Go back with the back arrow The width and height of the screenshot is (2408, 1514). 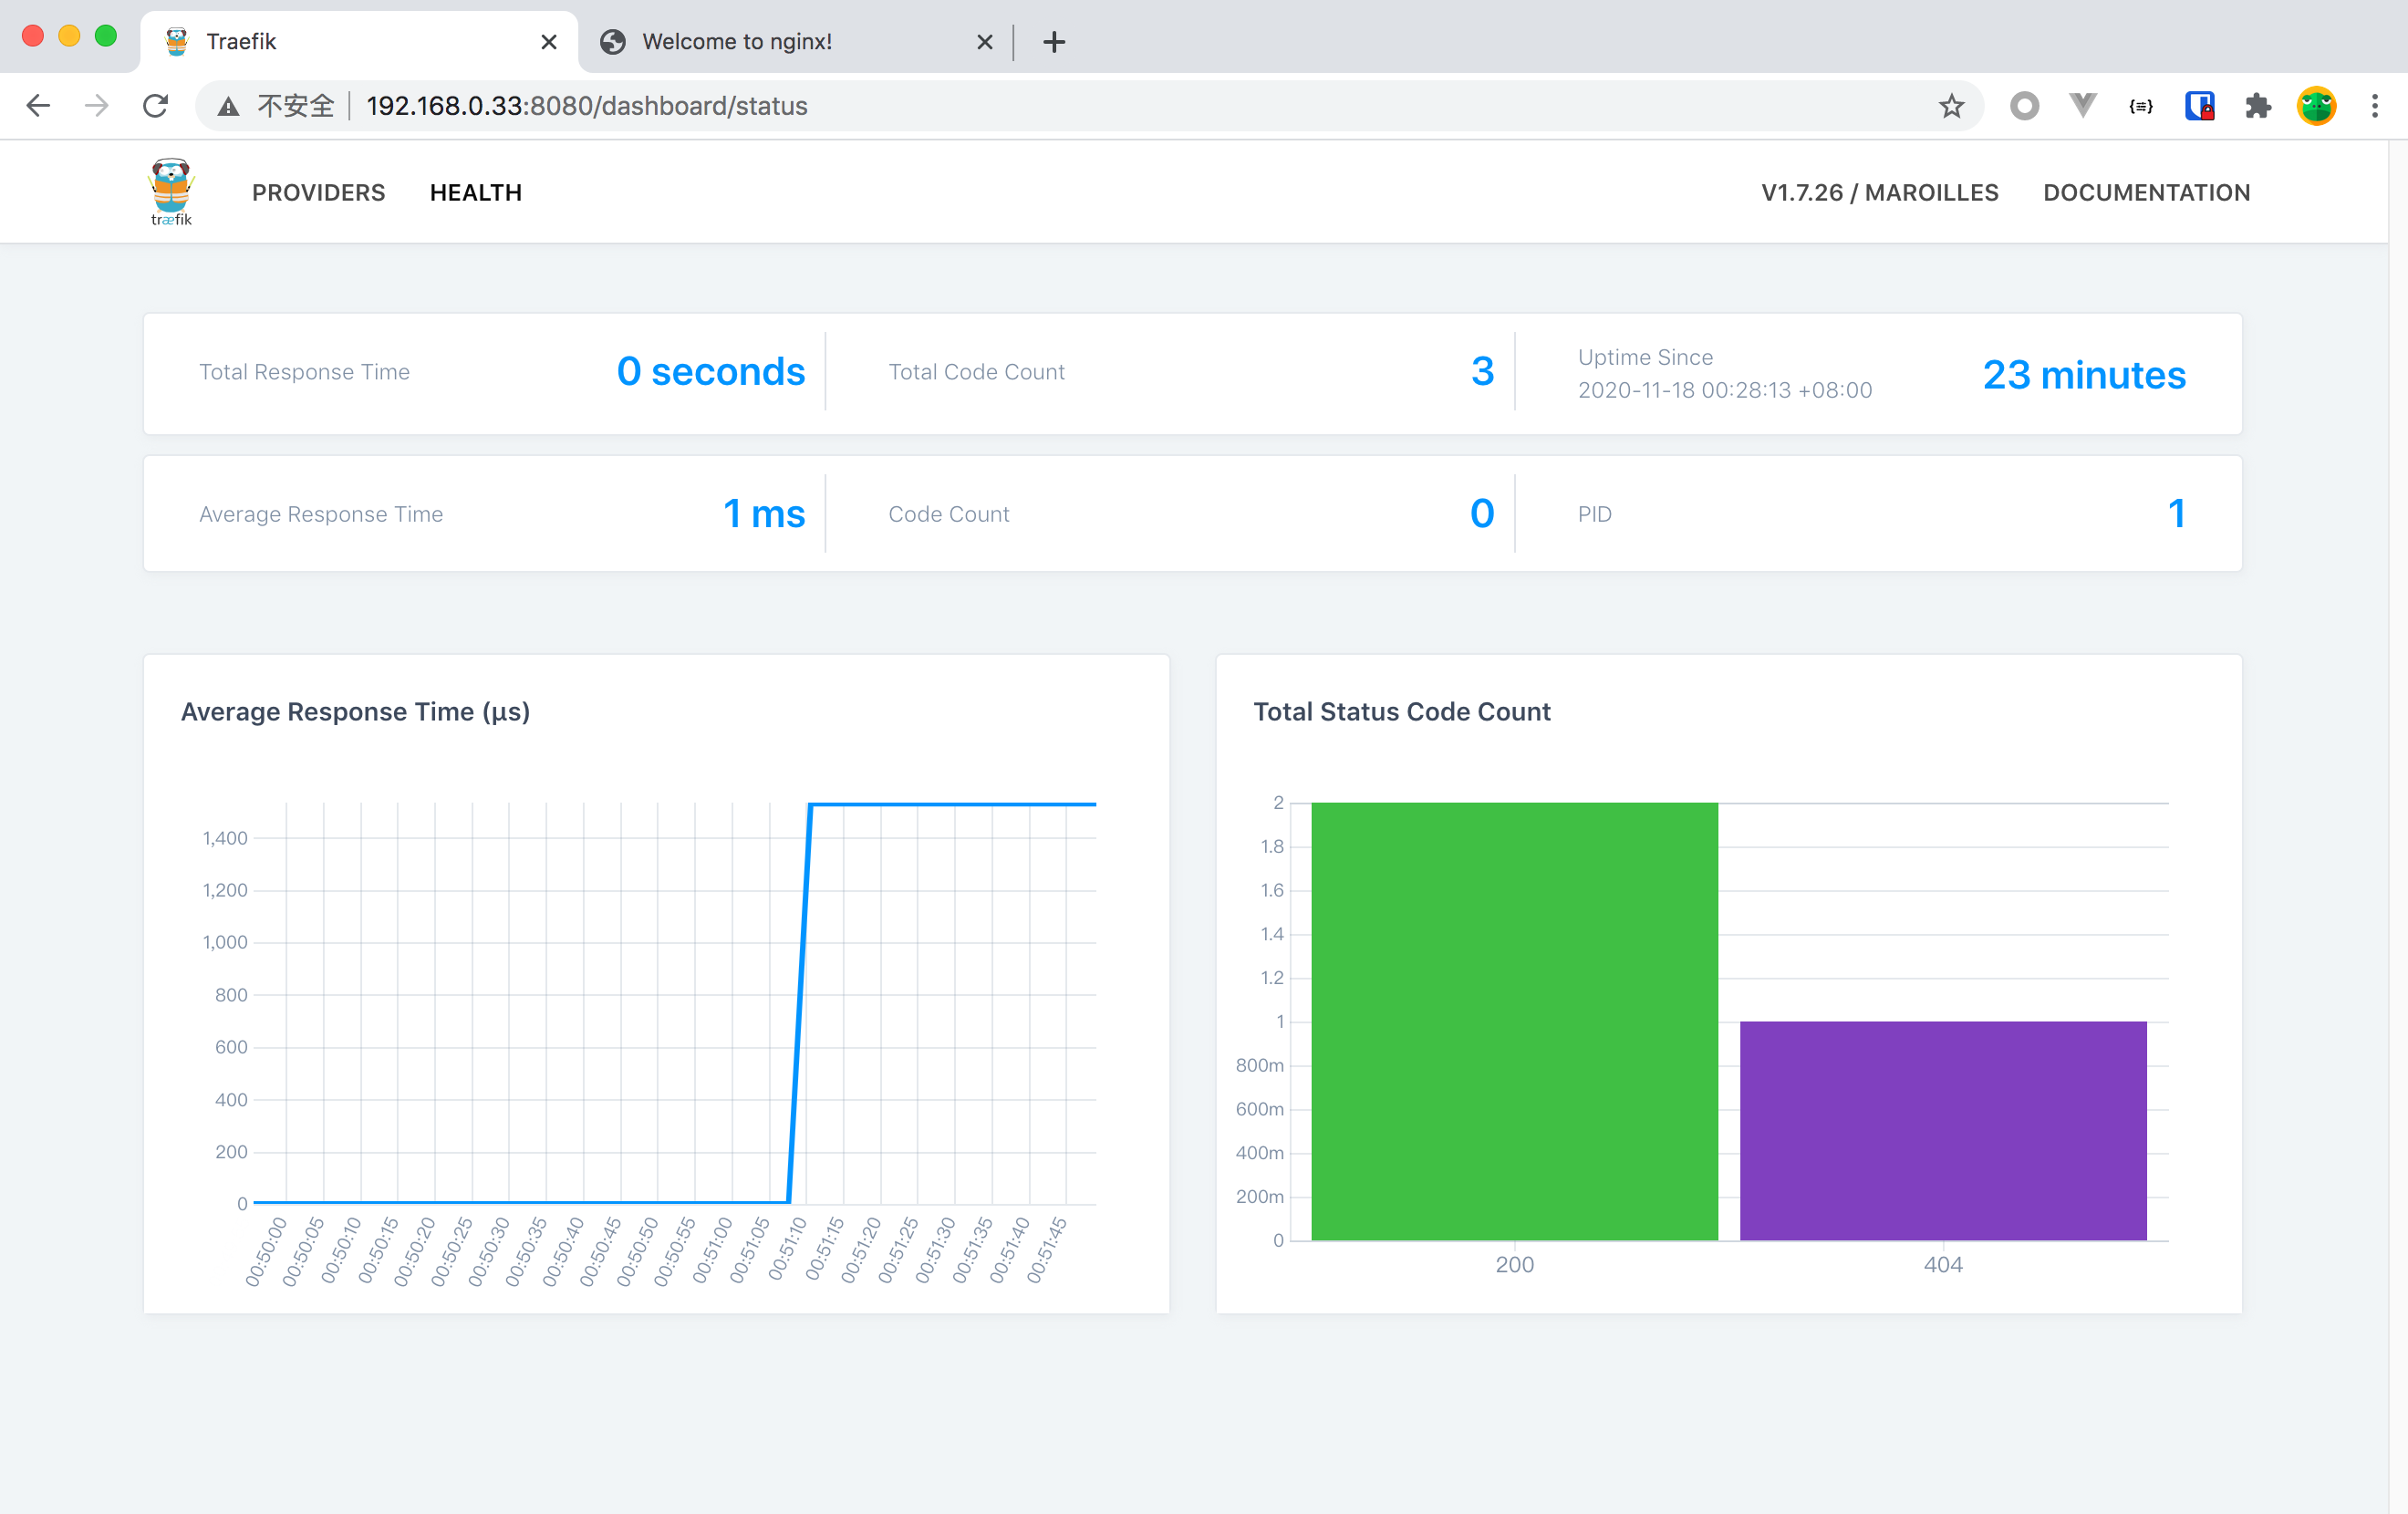point(38,106)
